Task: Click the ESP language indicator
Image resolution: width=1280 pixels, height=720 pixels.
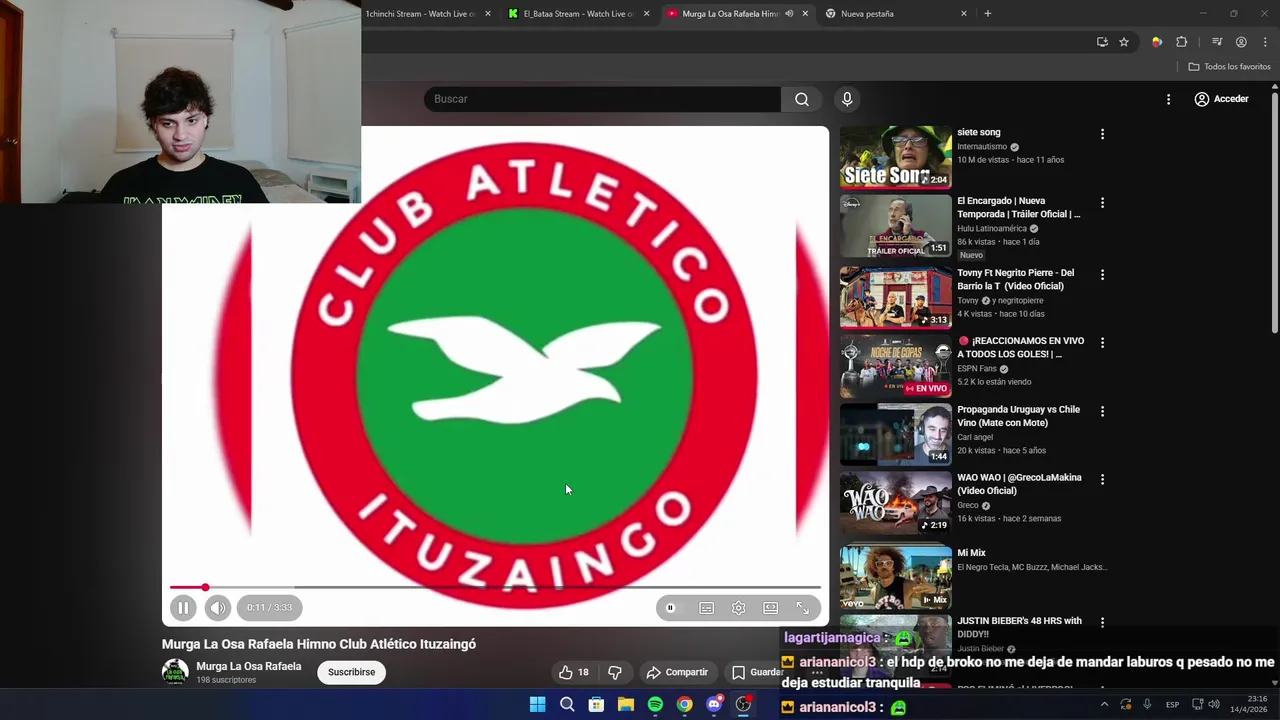Action: click(x=1173, y=704)
